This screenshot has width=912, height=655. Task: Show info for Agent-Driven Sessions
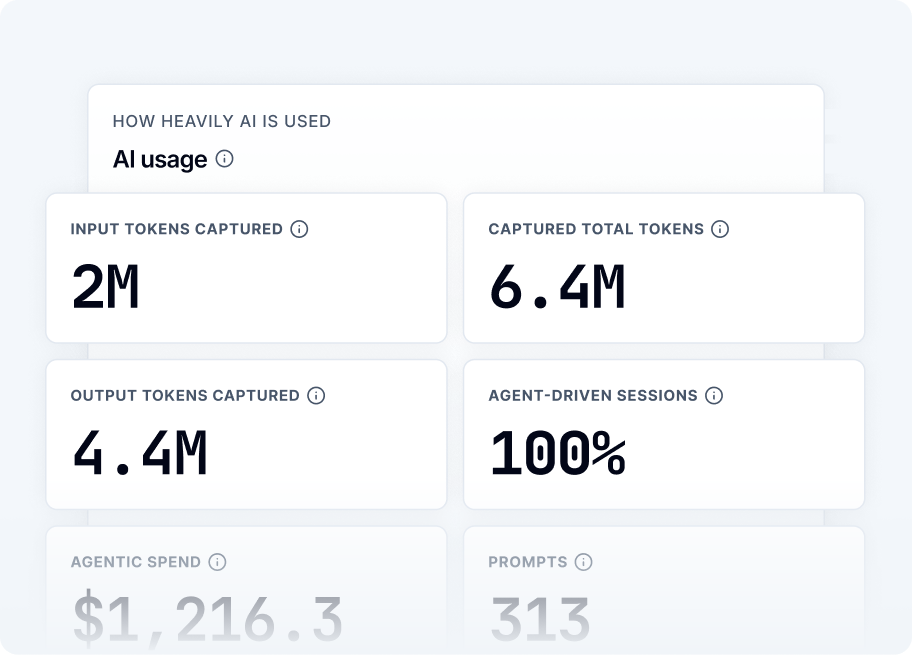(714, 396)
